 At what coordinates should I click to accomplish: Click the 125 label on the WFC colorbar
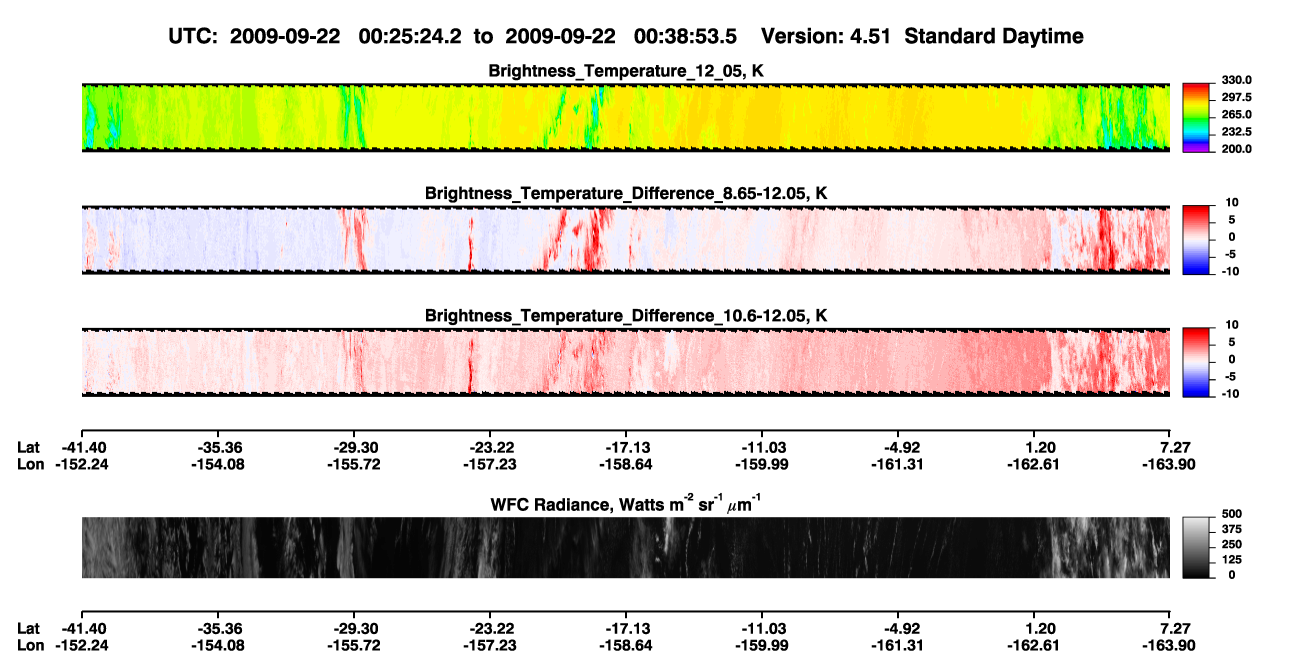click(1232, 559)
